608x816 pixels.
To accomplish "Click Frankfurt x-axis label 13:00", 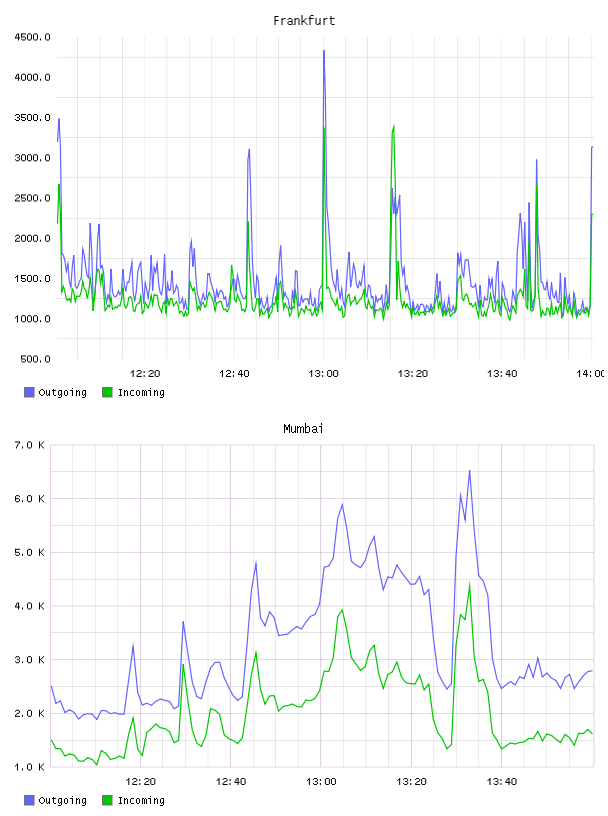I will pos(323,374).
